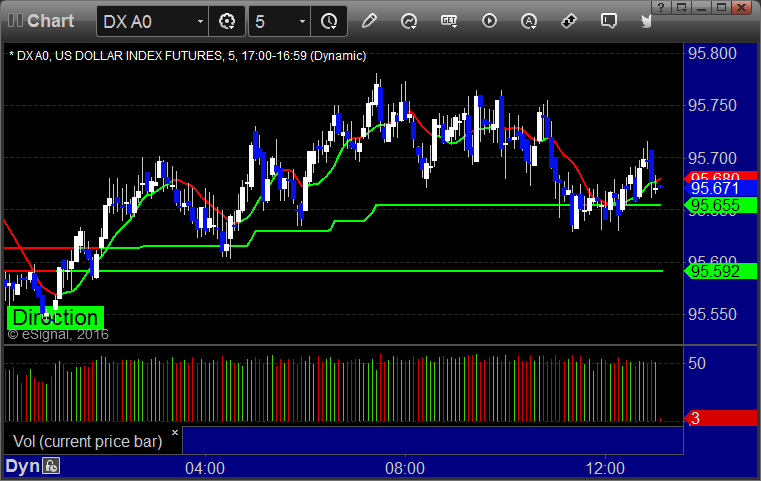Viewport: 761px width, 481px height.
Task: Click the green Direction label
Action: tap(55, 317)
